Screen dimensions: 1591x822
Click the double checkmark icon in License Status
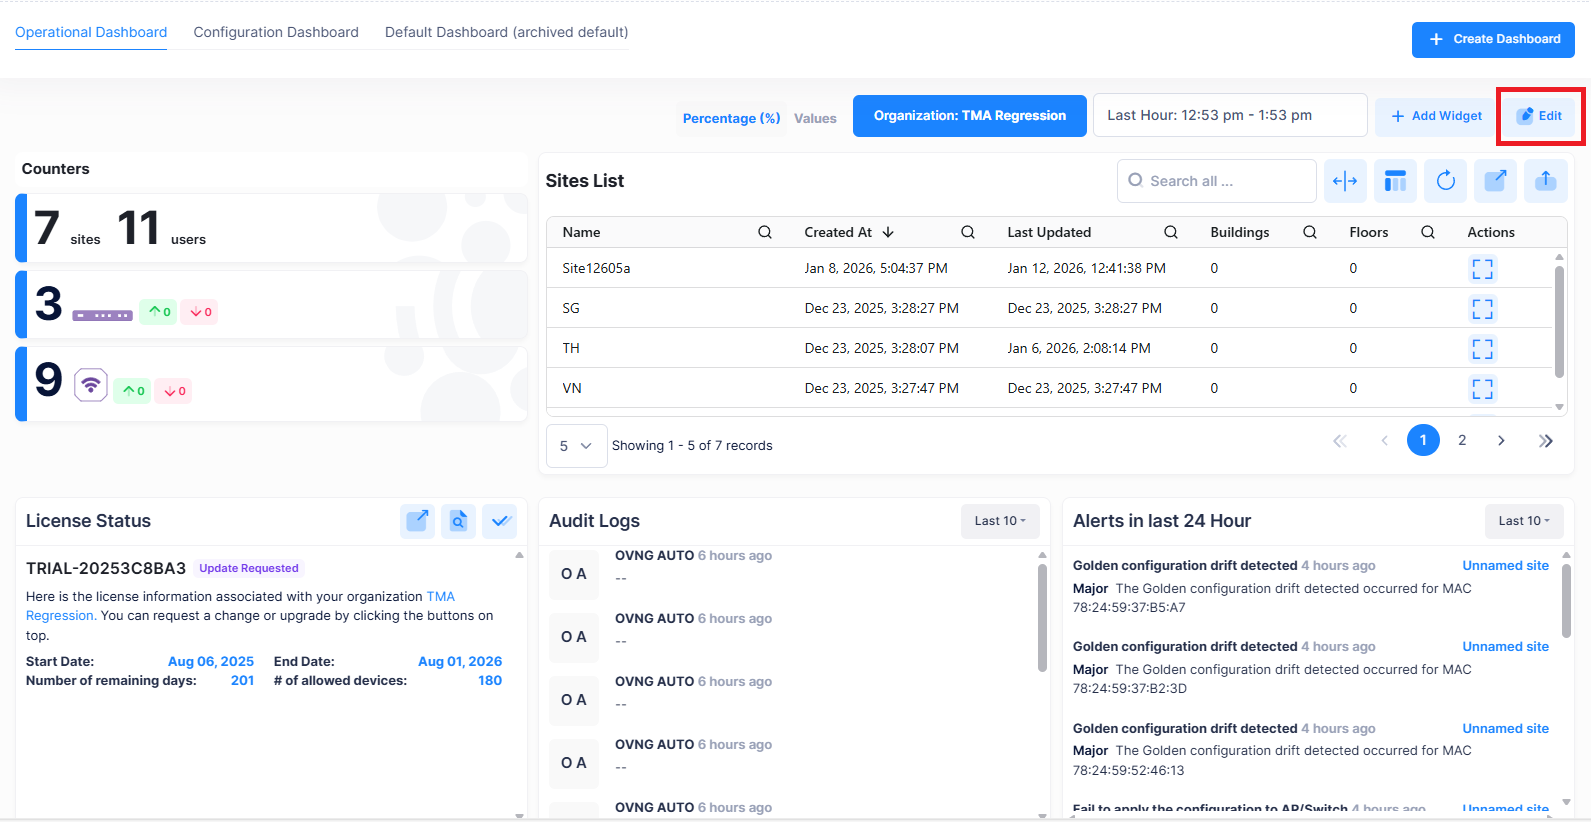click(x=500, y=521)
